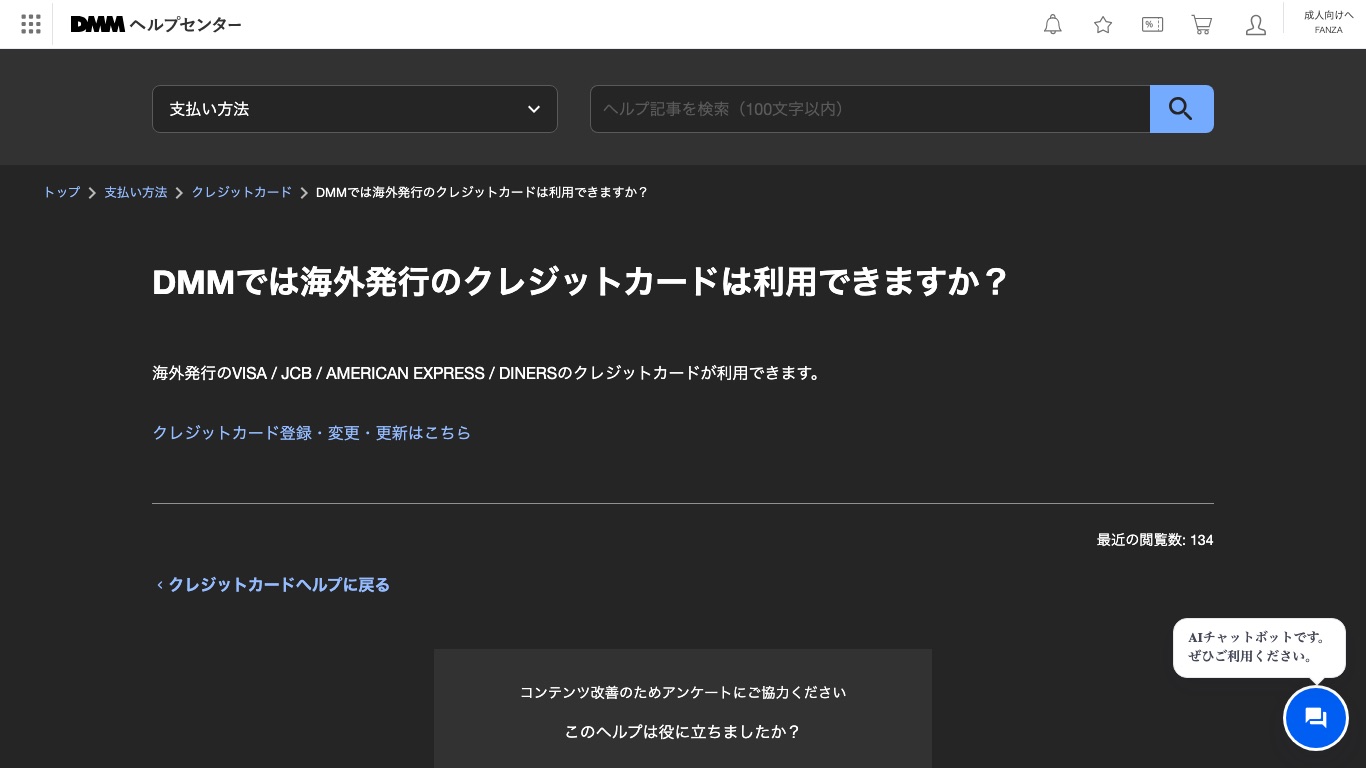The width and height of the screenshot is (1366, 768).
Task: Open the user account icon
Action: (1256, 24)
